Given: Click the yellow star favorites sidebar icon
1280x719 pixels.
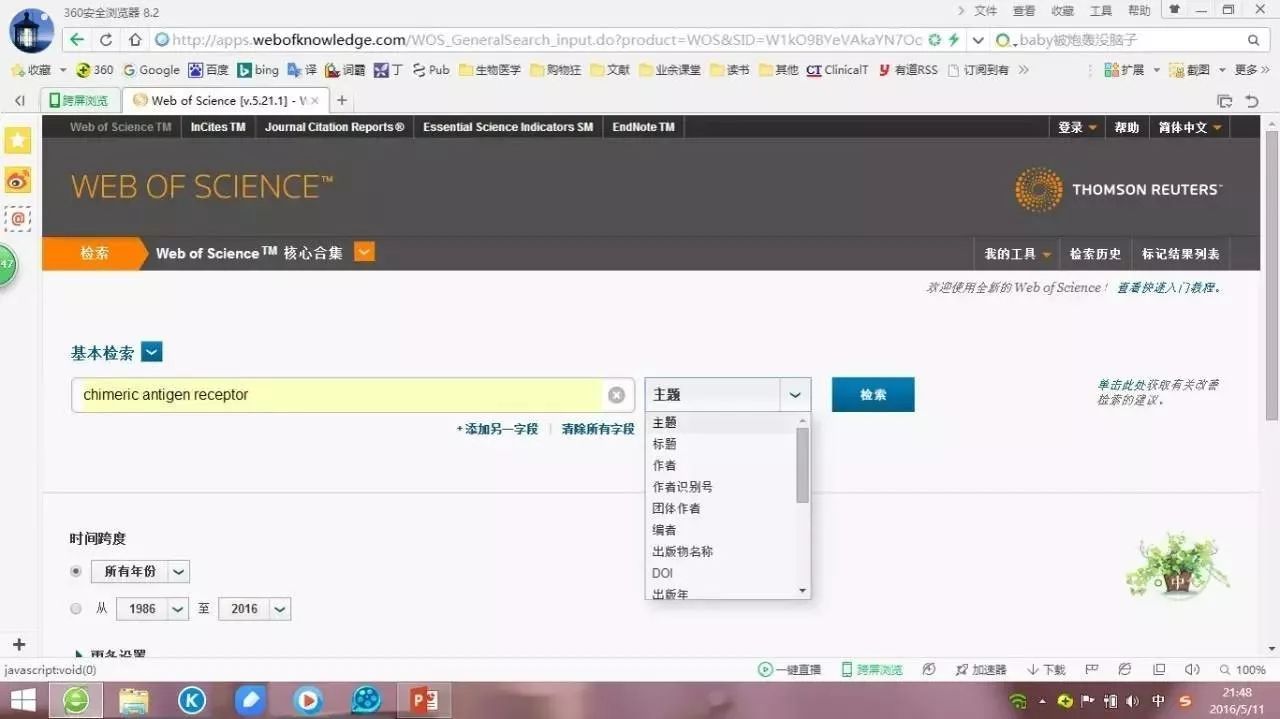Looking at the screenshot, I should pyautogui.click(x=18, y=141).
